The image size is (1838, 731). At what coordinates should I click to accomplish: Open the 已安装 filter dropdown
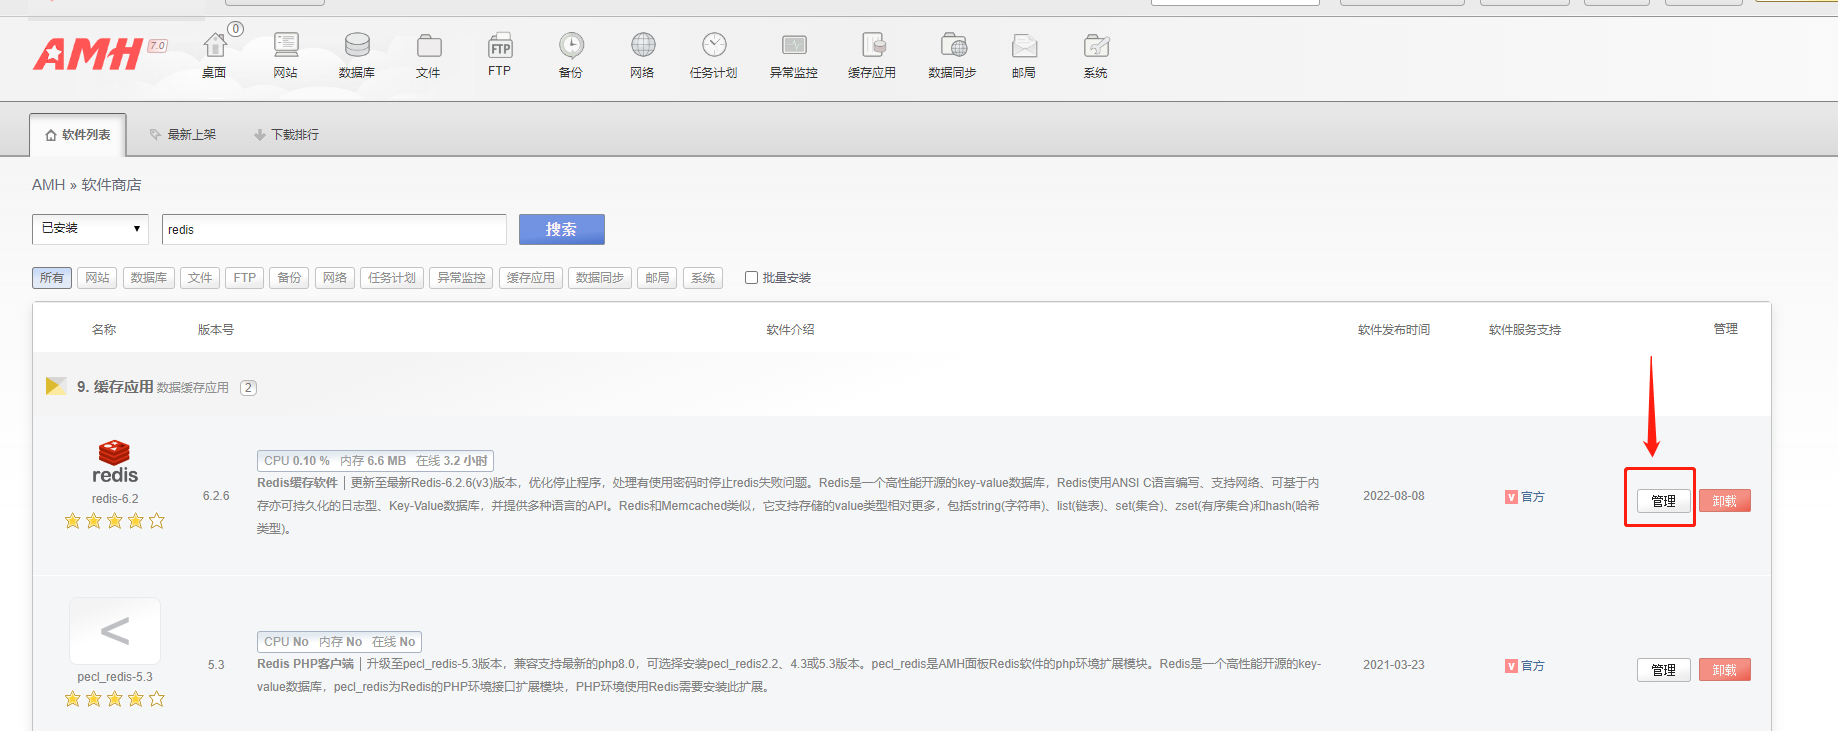90,229
